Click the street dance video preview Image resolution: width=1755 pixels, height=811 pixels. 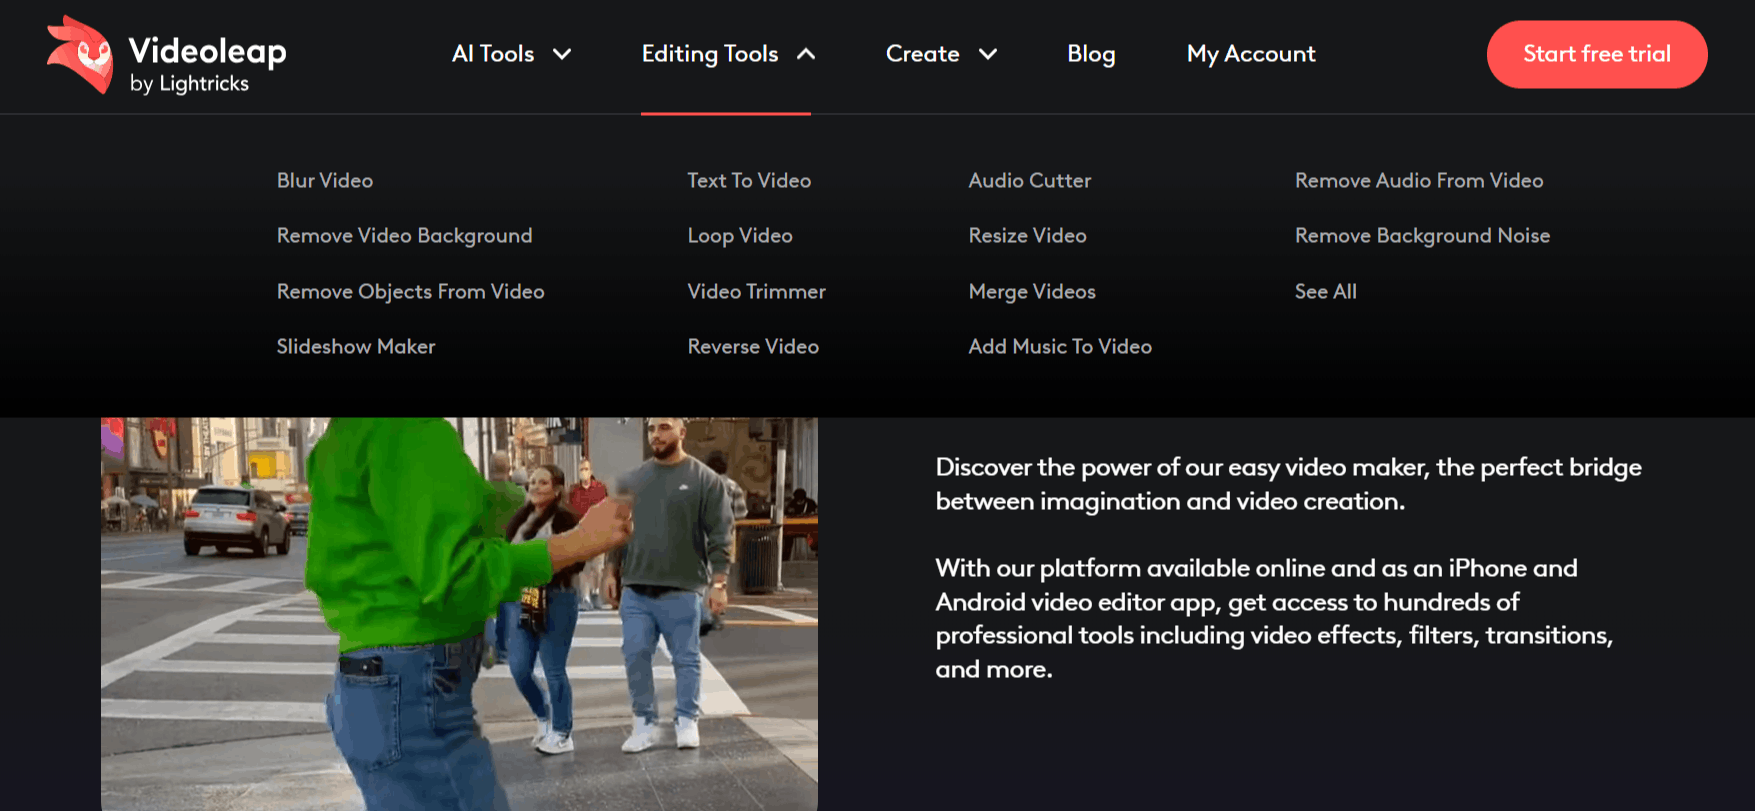459,614
